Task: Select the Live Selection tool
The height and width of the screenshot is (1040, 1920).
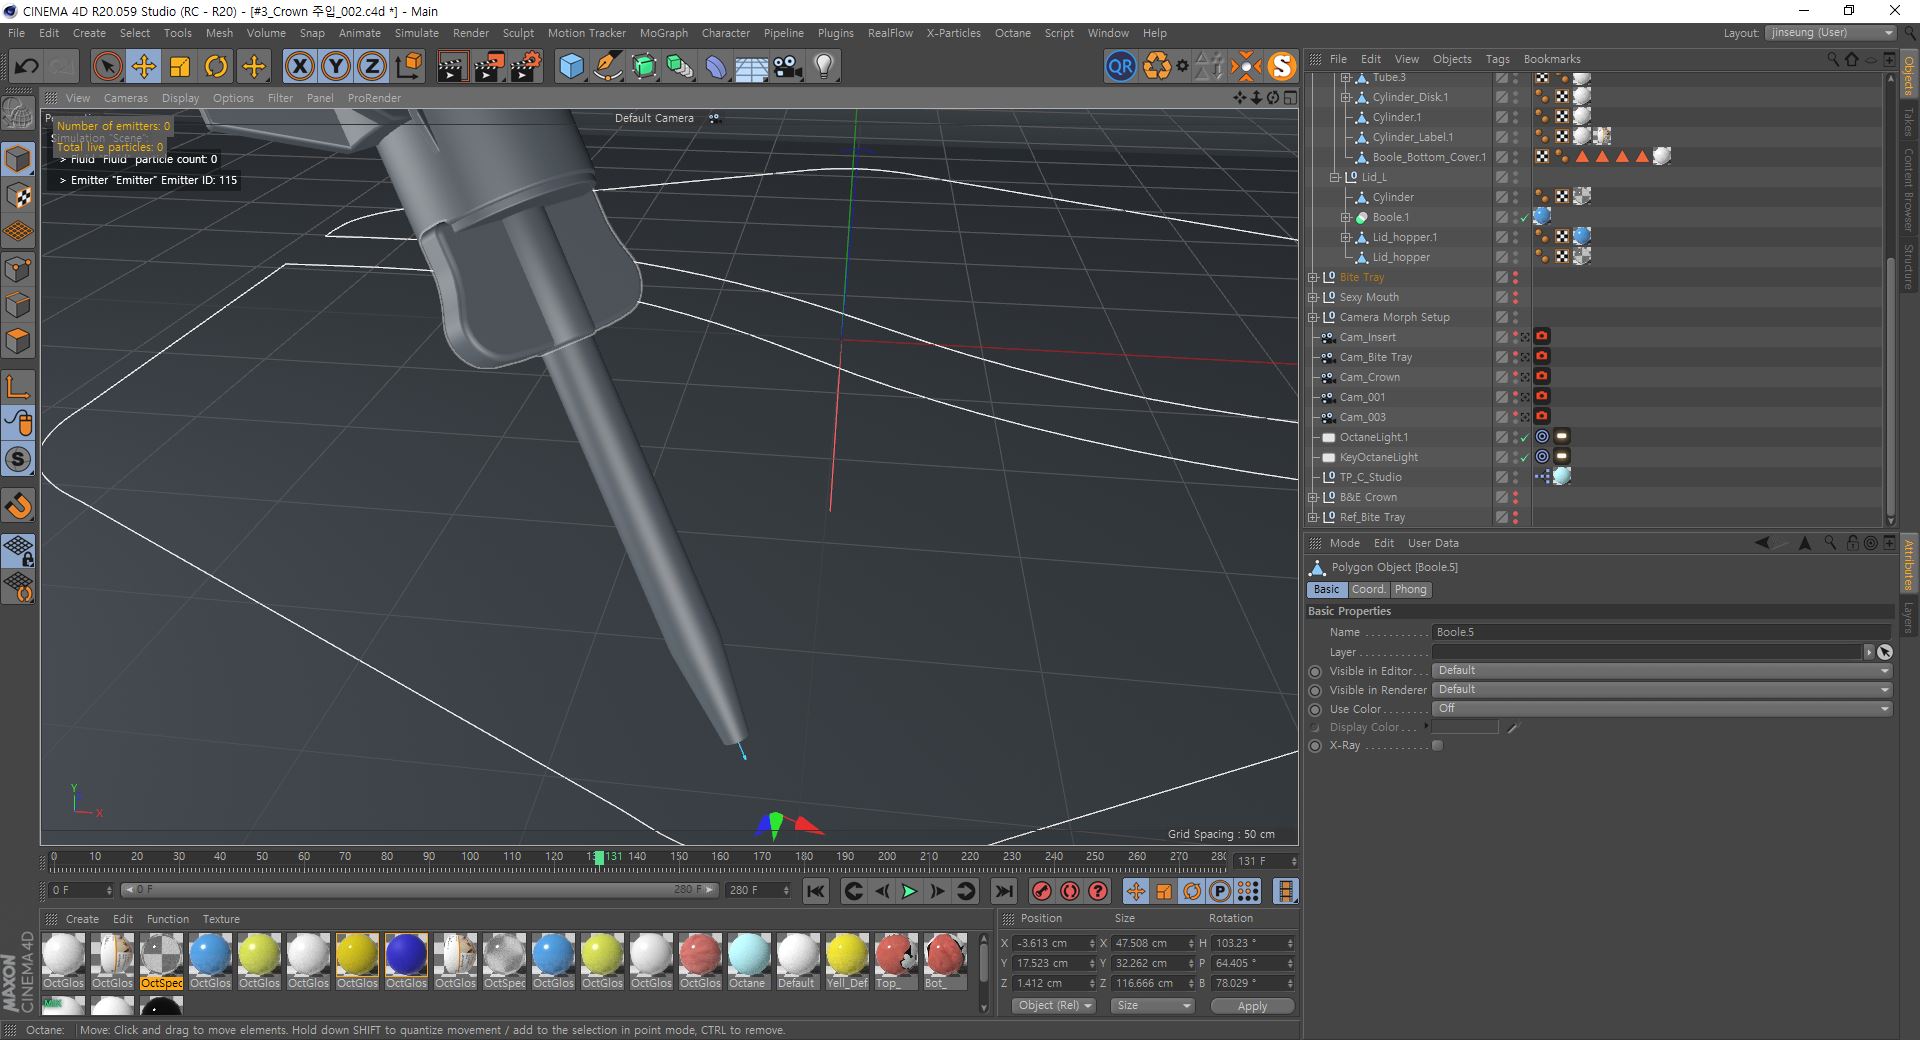Action: [107, 67]
